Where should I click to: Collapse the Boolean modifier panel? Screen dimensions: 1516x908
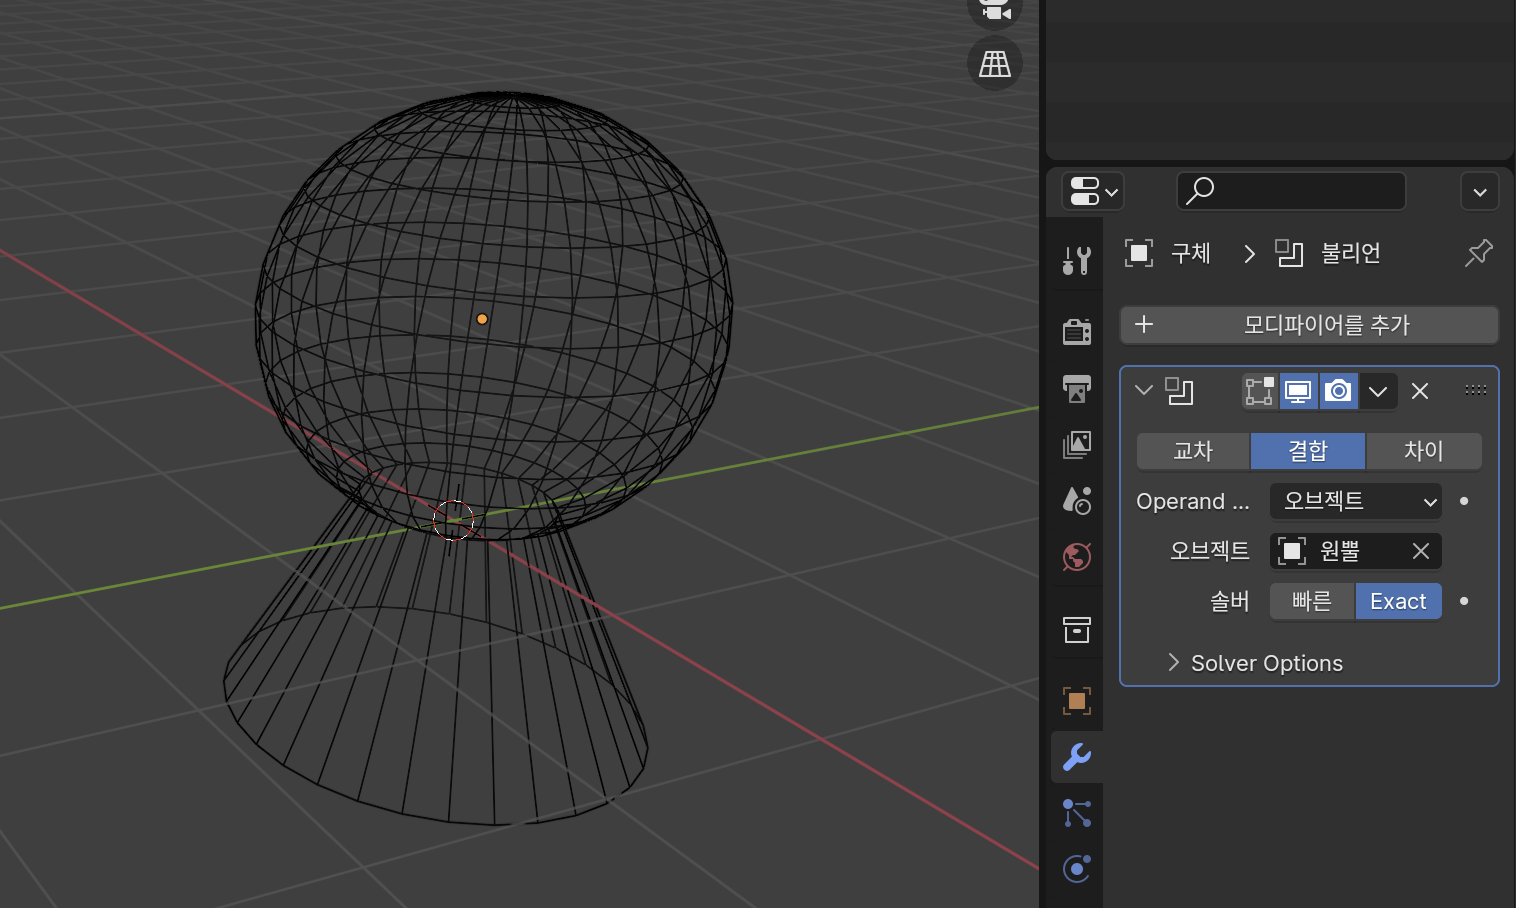(1144, 390)
